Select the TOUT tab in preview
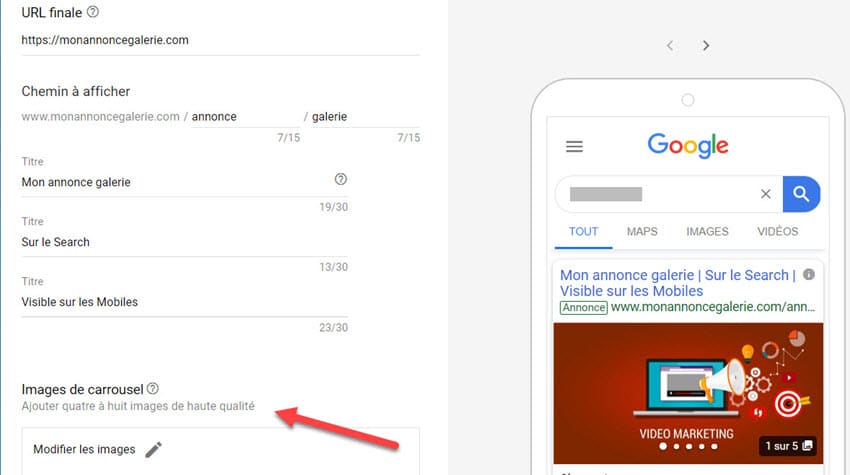Viewport: 850px width, 475px height. click(583, 232)
